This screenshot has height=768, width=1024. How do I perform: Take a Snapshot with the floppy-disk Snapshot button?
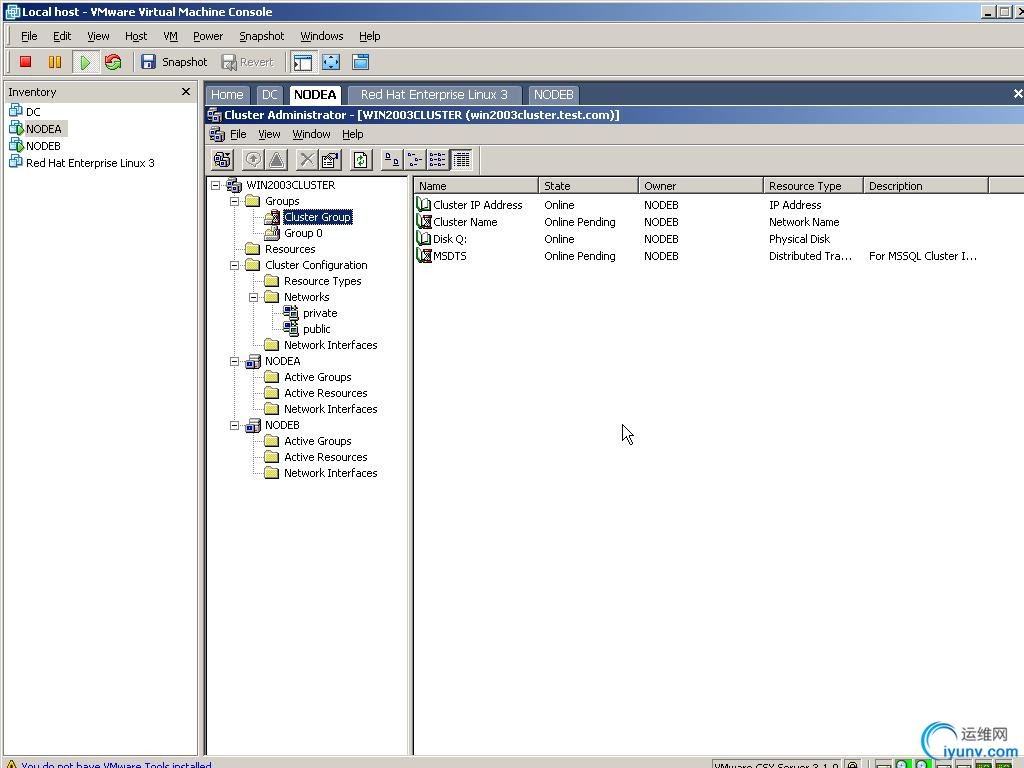pyautogui.click(x=174, y=62)
